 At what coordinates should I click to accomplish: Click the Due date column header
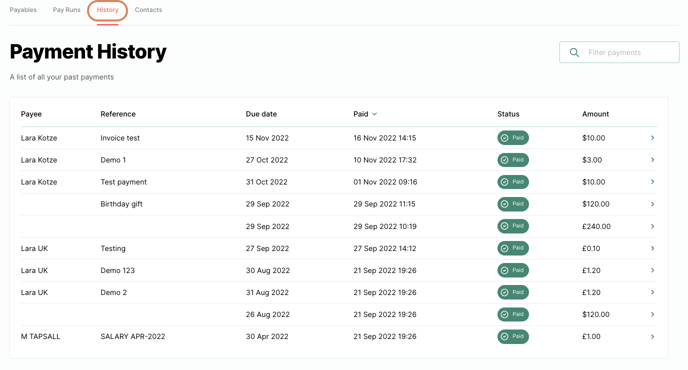261,114
